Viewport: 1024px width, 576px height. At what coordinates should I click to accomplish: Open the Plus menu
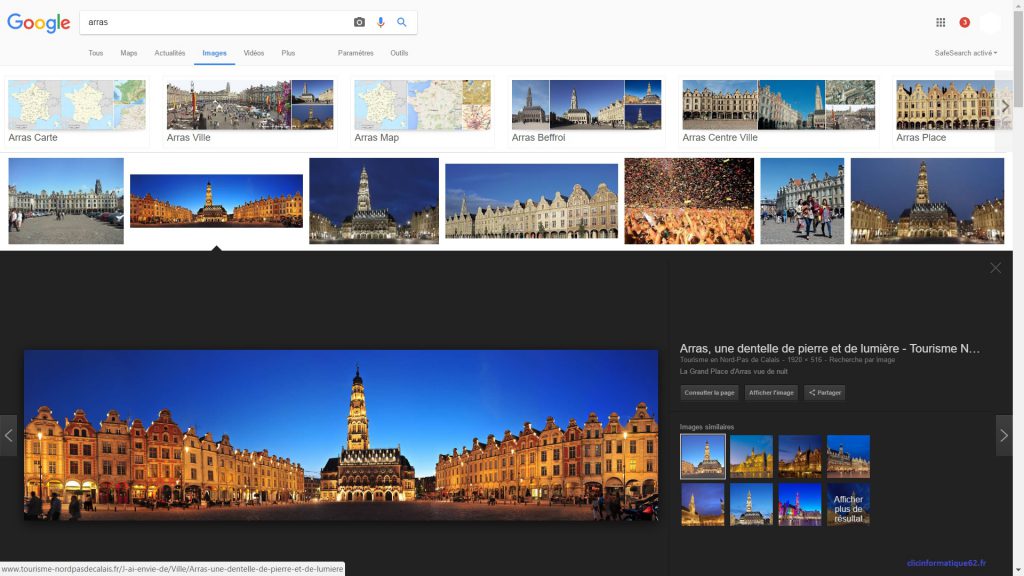click(288, 53)
